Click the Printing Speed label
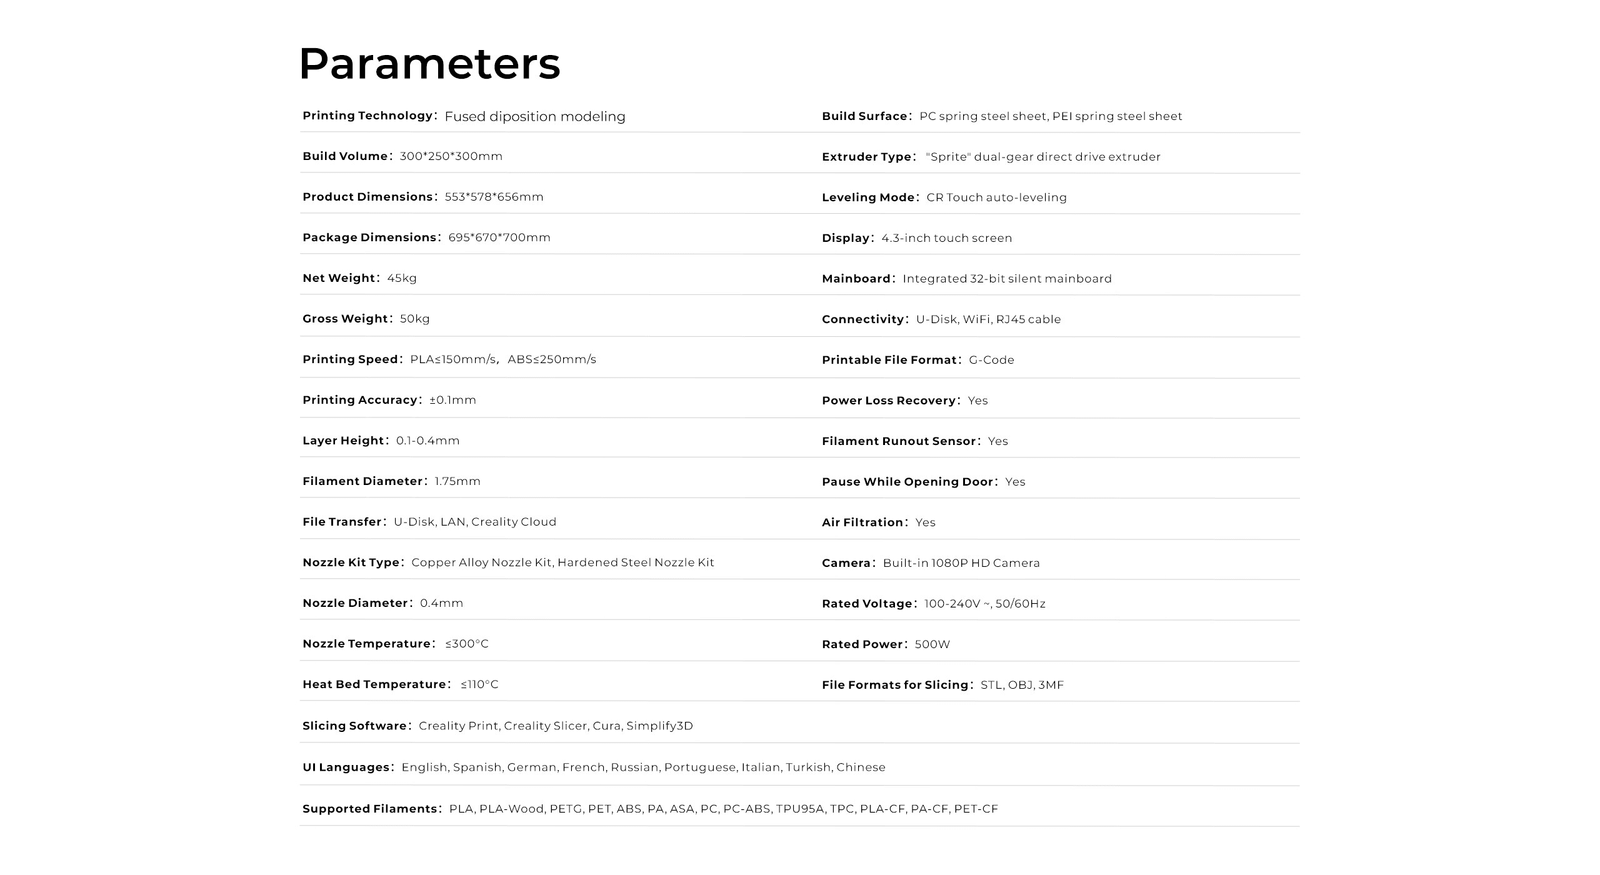This screenshot has width=1600, height=875. 350,359
